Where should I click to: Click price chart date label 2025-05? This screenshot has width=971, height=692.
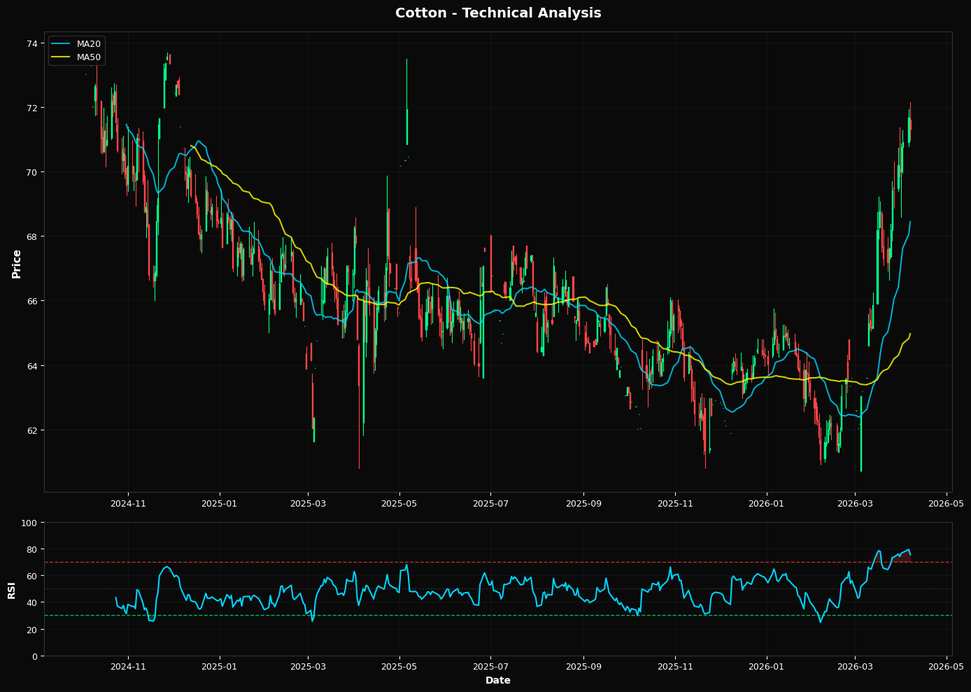(x=399, y=503)
